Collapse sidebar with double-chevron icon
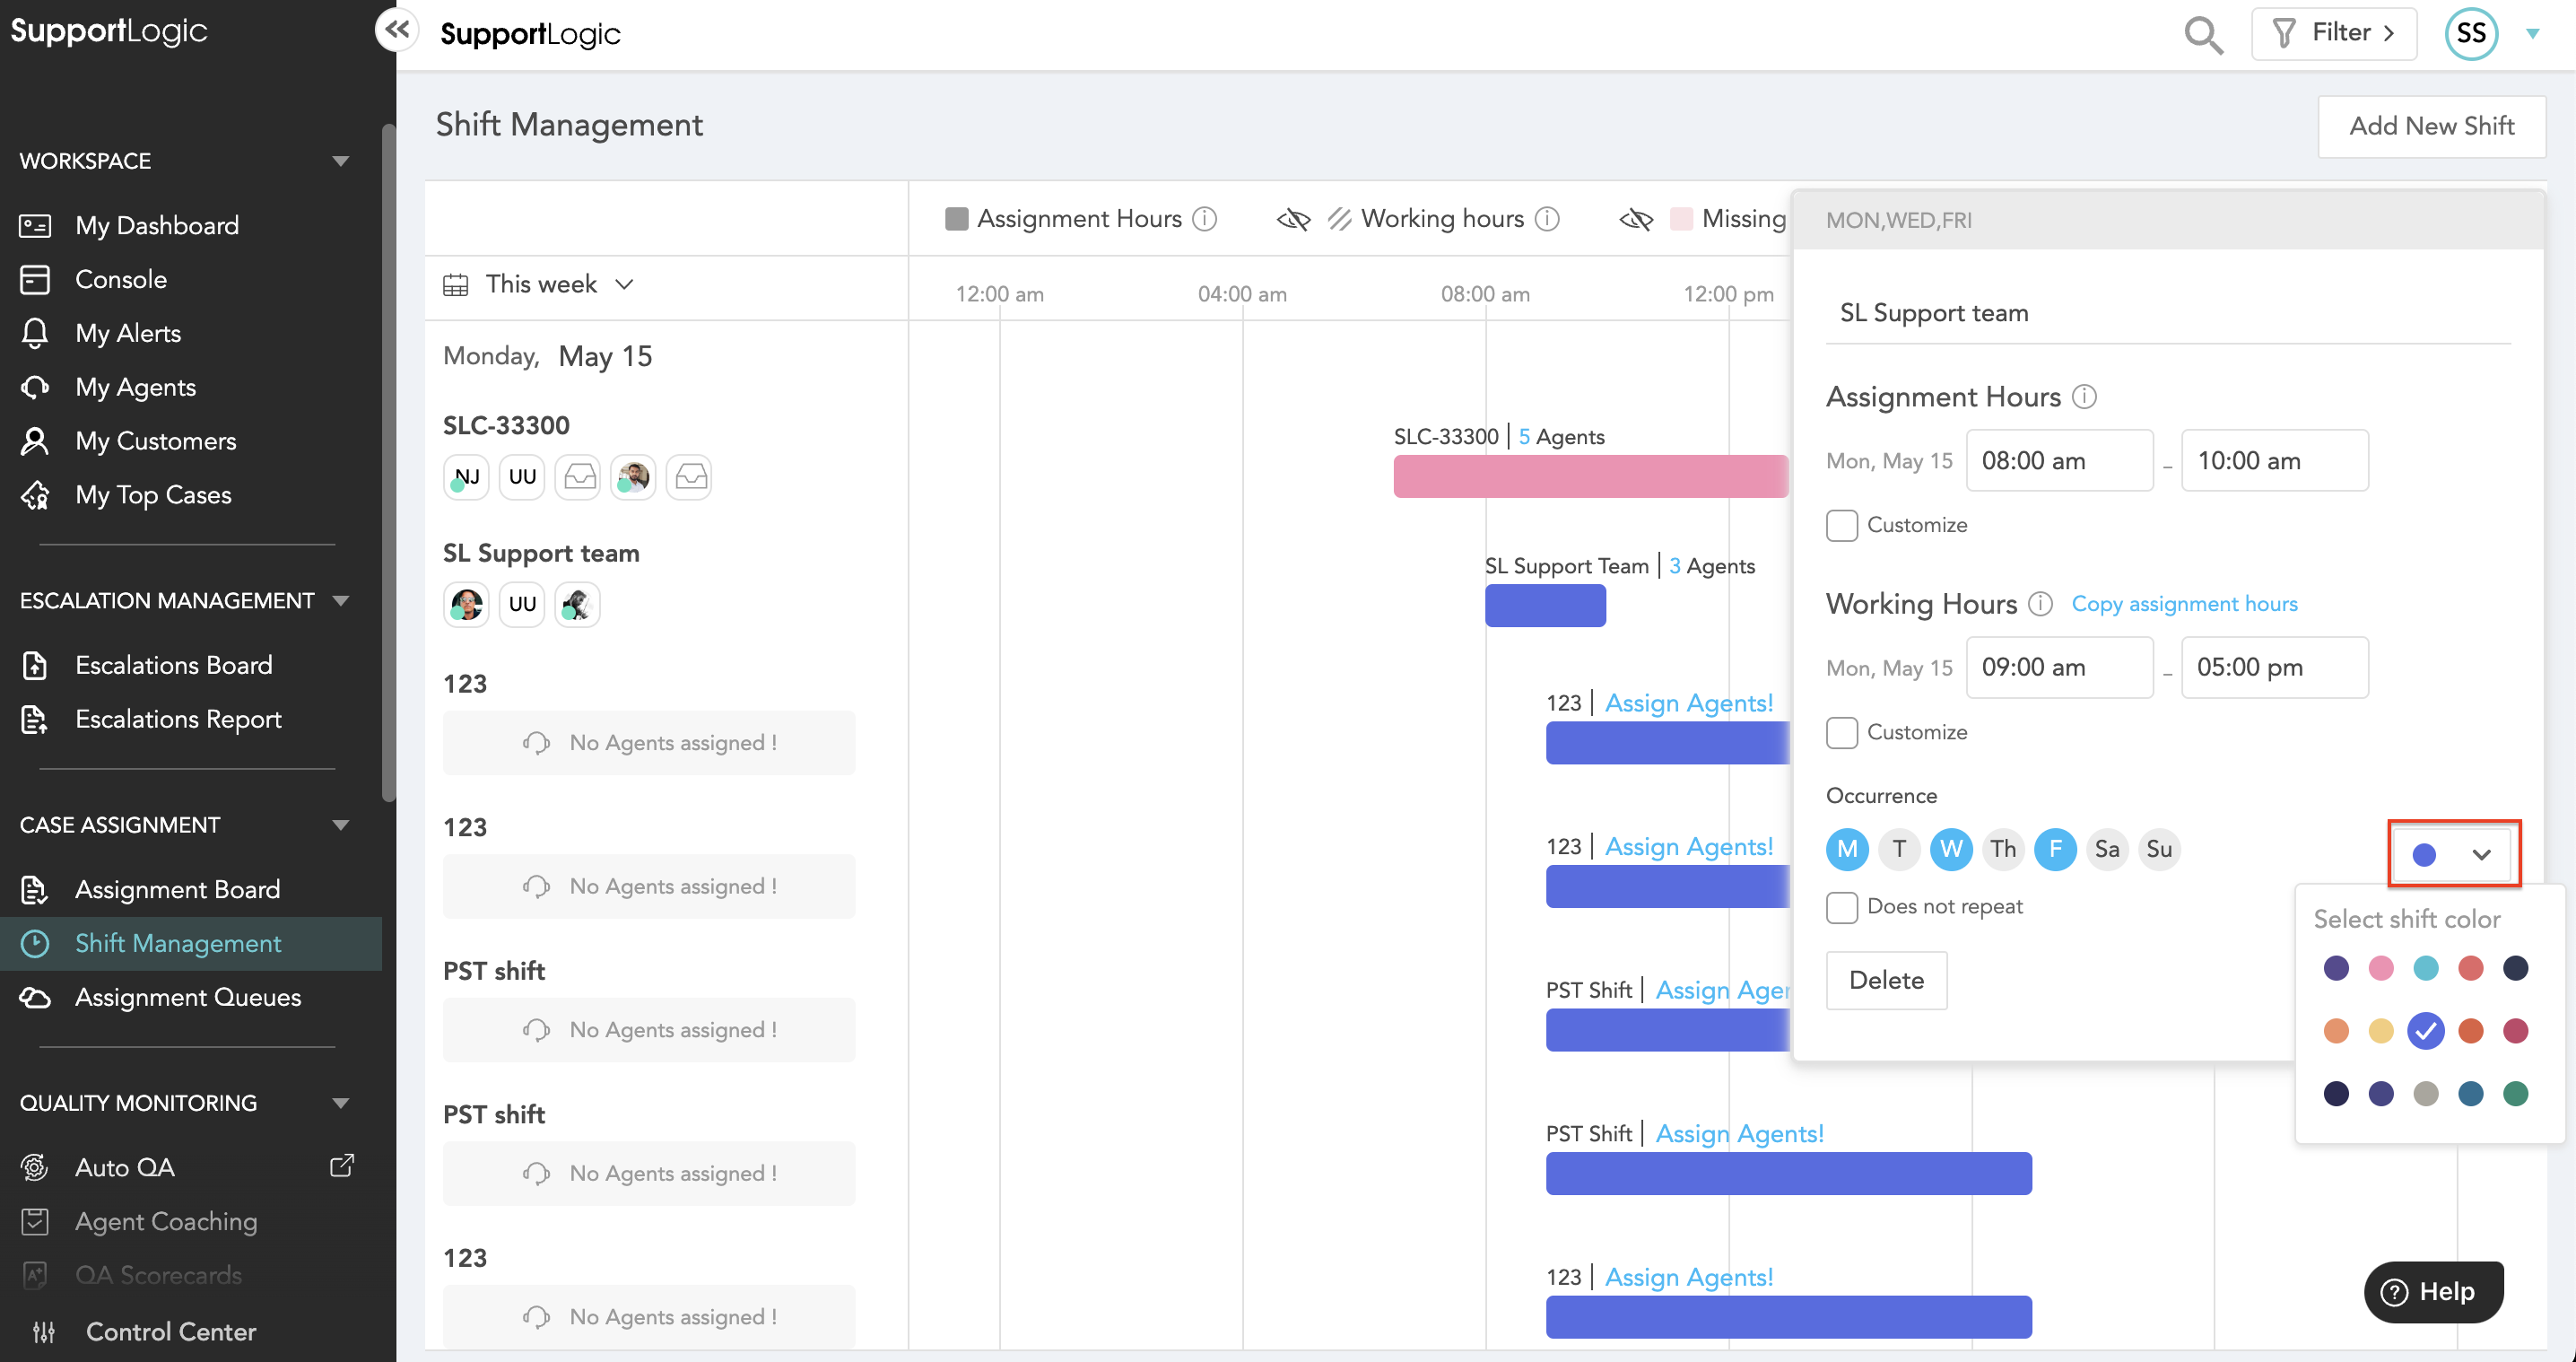2576x1362 pixels. [x=397, y=29]
